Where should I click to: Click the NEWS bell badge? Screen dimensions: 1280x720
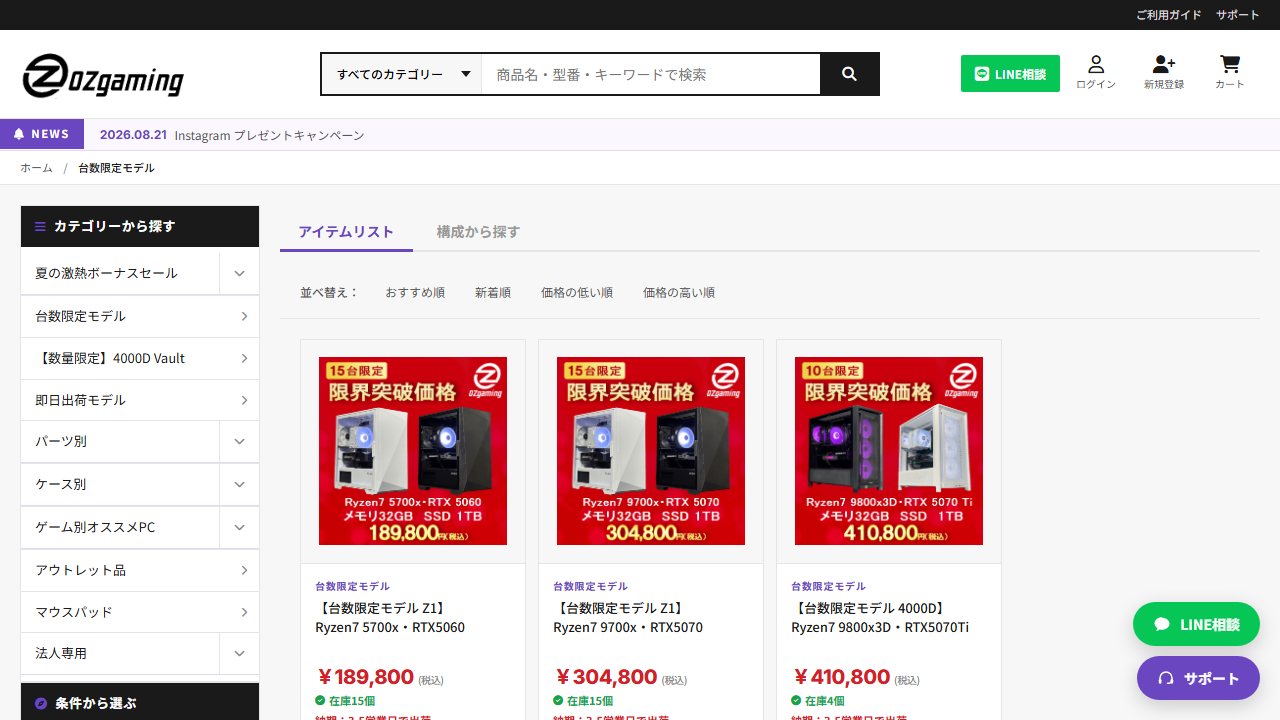[x=42, y=134]
